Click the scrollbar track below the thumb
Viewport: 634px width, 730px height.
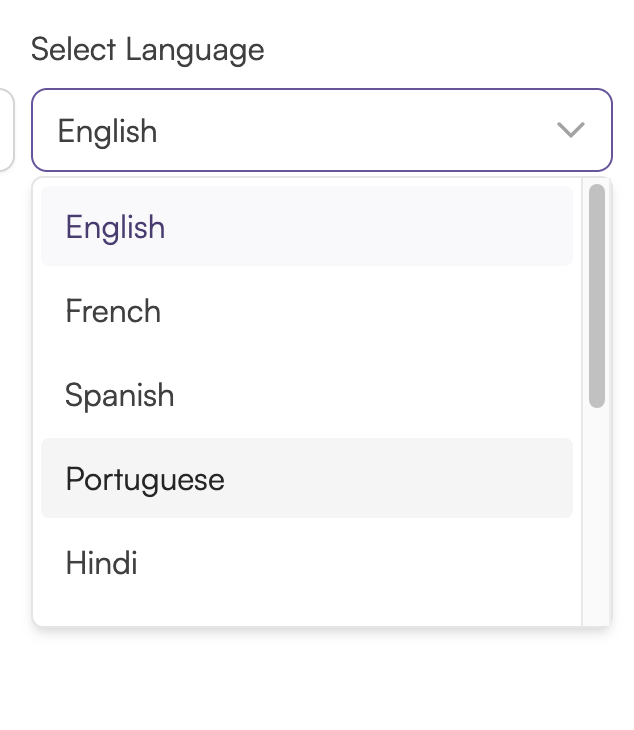tap(597, 517)
